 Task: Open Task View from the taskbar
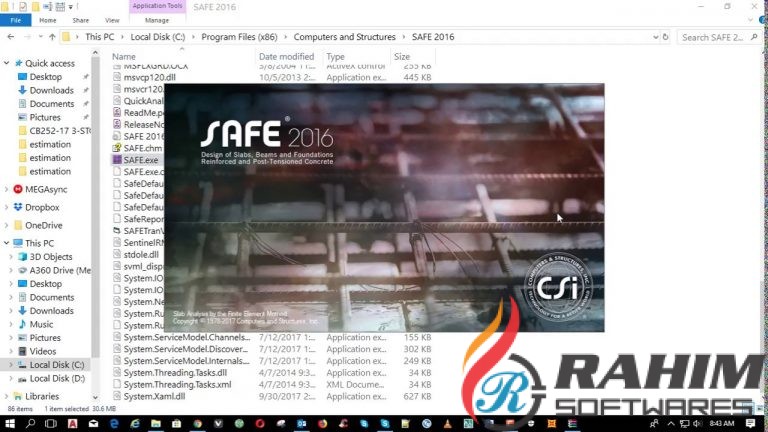[x=51, y=424]
